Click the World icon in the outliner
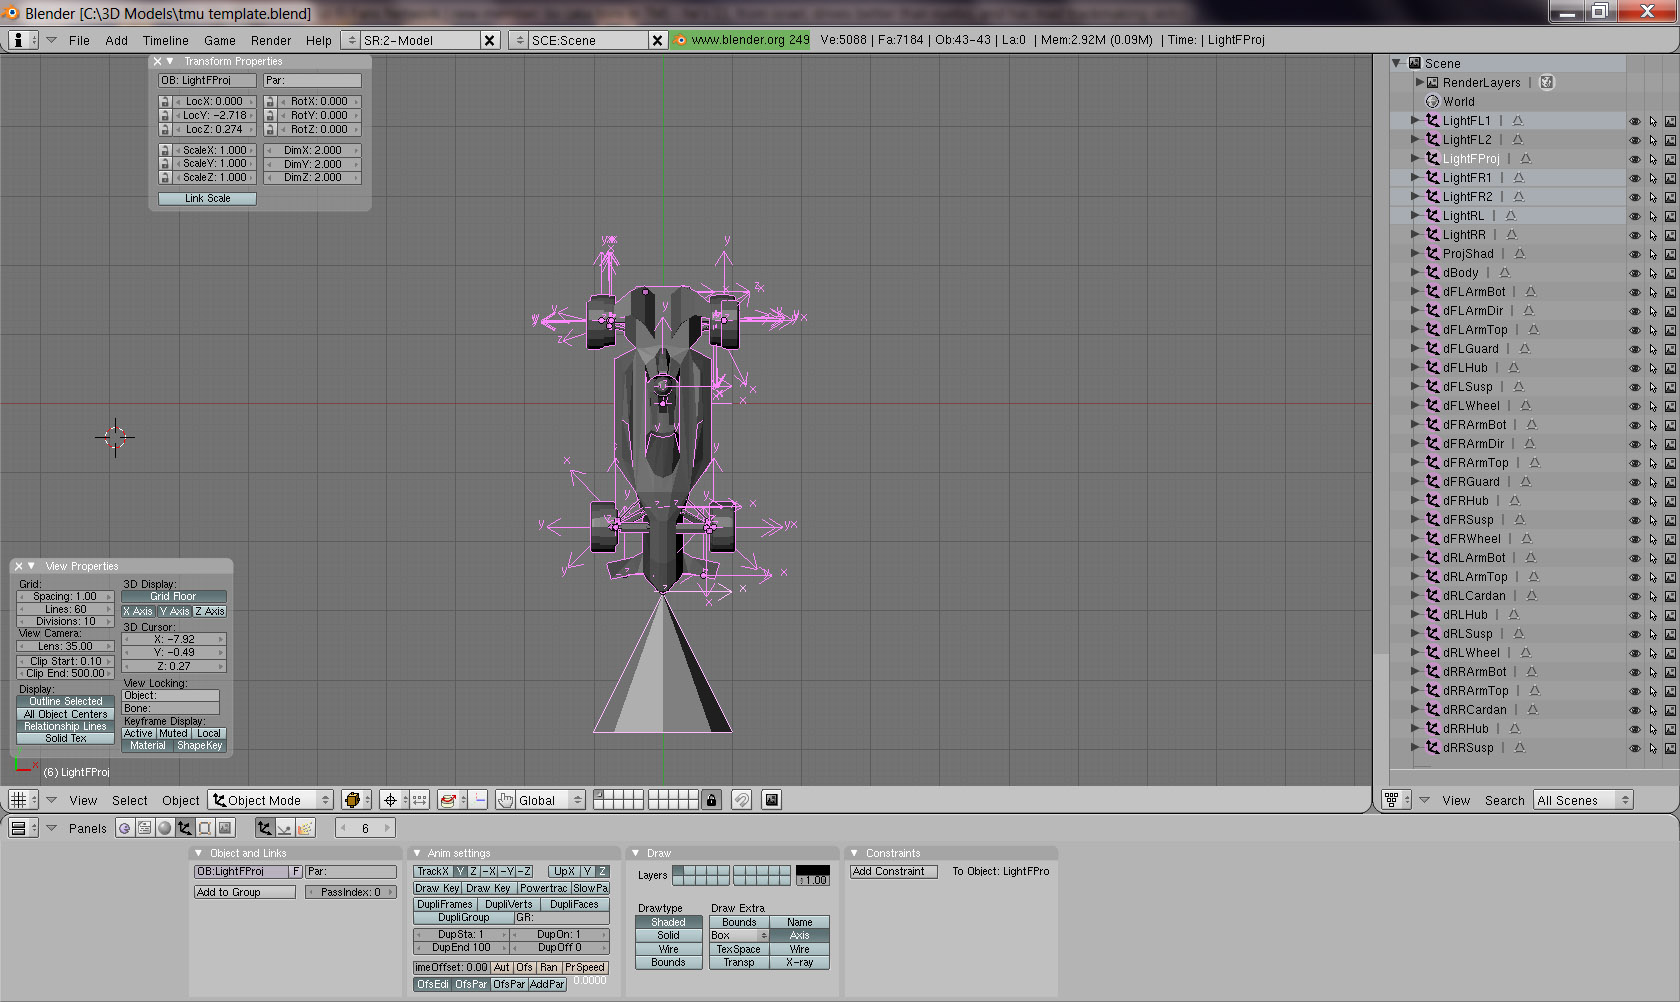 pos(1432,102)
